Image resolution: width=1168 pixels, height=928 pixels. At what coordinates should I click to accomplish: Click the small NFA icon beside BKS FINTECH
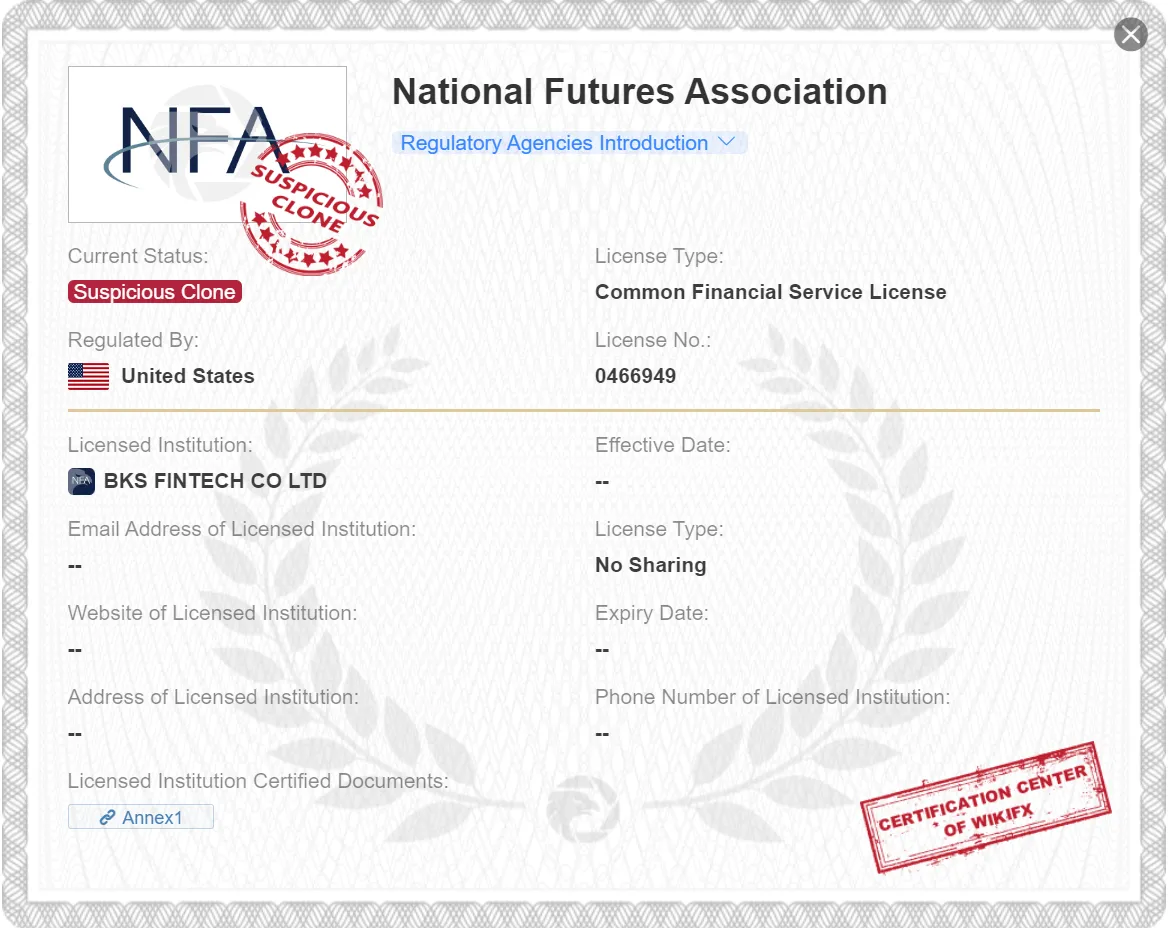(81, 481)
